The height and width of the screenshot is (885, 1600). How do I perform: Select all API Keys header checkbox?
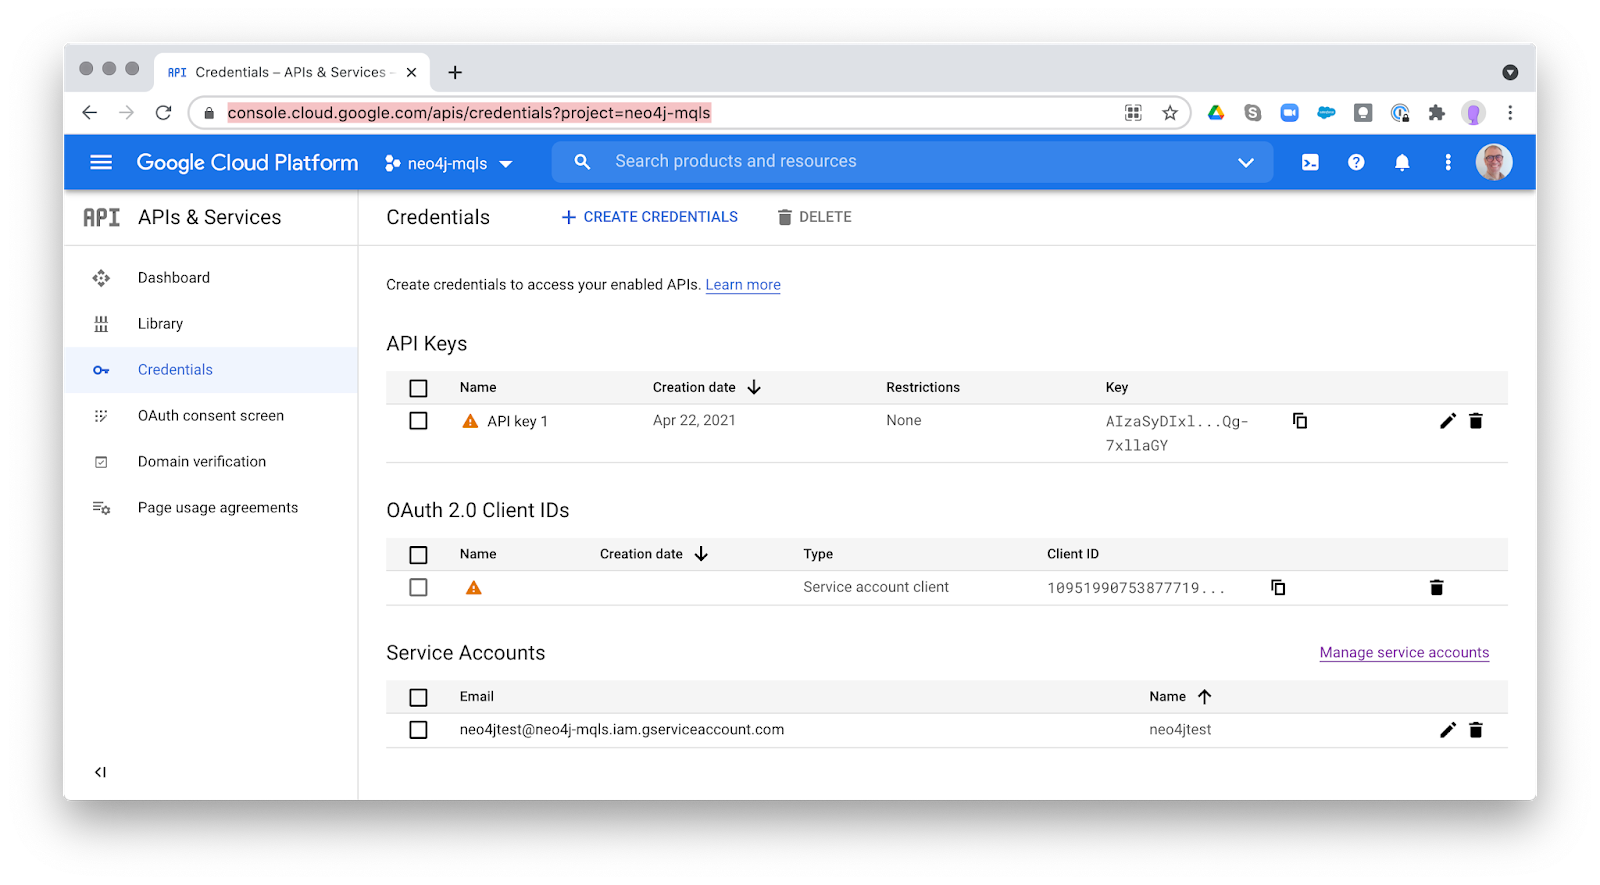tap(419, 388)
